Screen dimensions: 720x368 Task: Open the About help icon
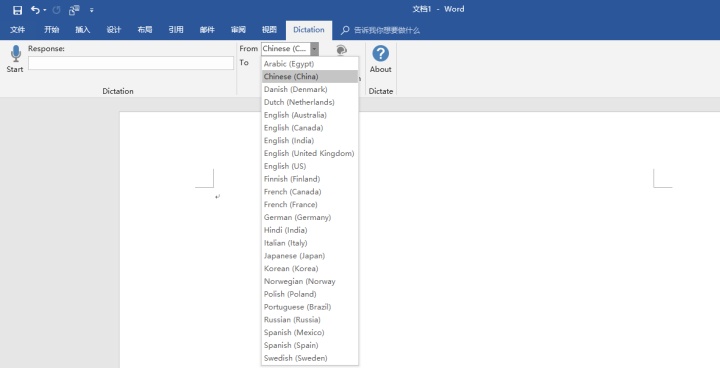pyautogui.click(x=381, y=53)
